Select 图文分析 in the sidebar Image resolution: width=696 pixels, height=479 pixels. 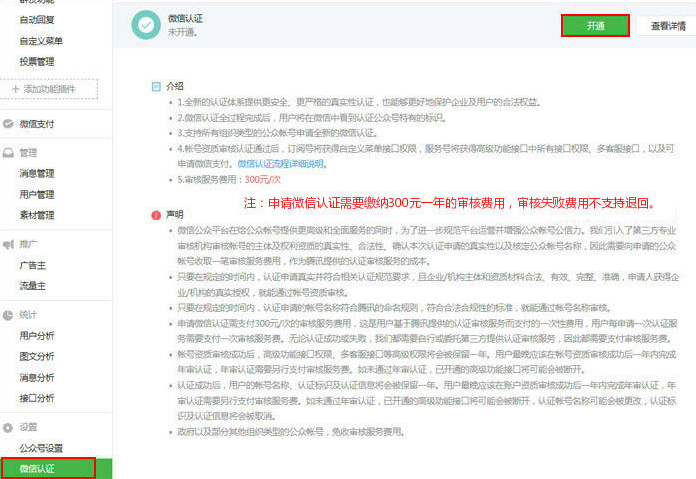click(x=37, y=356)
